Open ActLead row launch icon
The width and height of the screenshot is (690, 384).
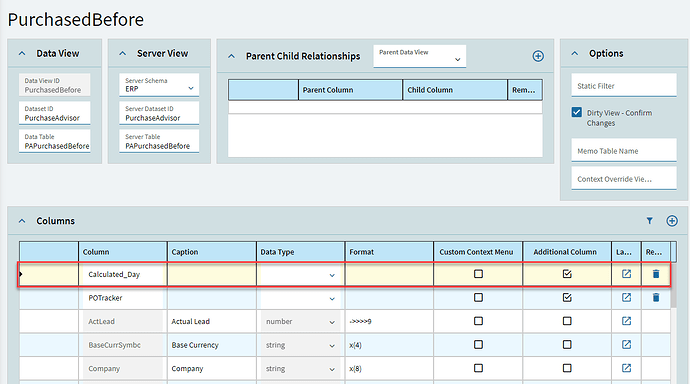tap(626, 321)
